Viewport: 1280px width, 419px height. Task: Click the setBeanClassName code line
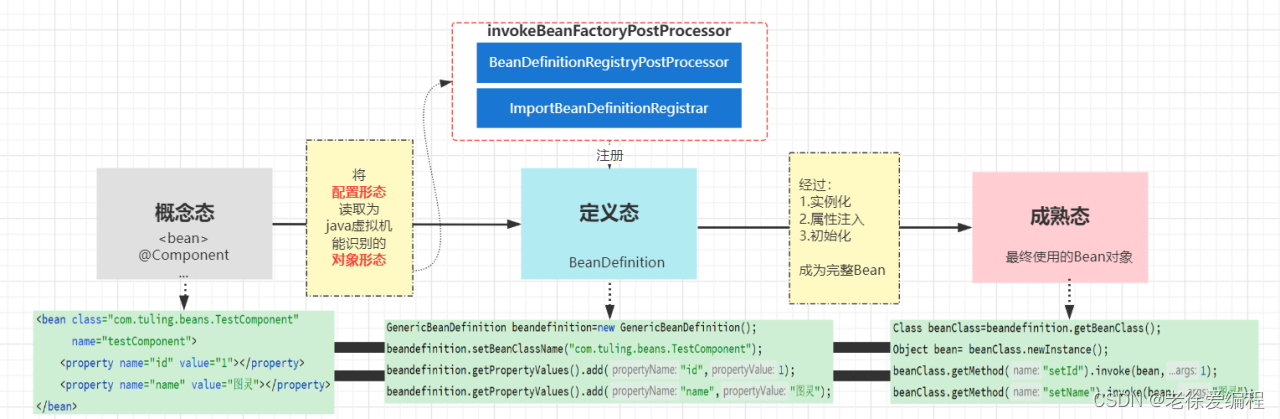click(x=575, y=349)
